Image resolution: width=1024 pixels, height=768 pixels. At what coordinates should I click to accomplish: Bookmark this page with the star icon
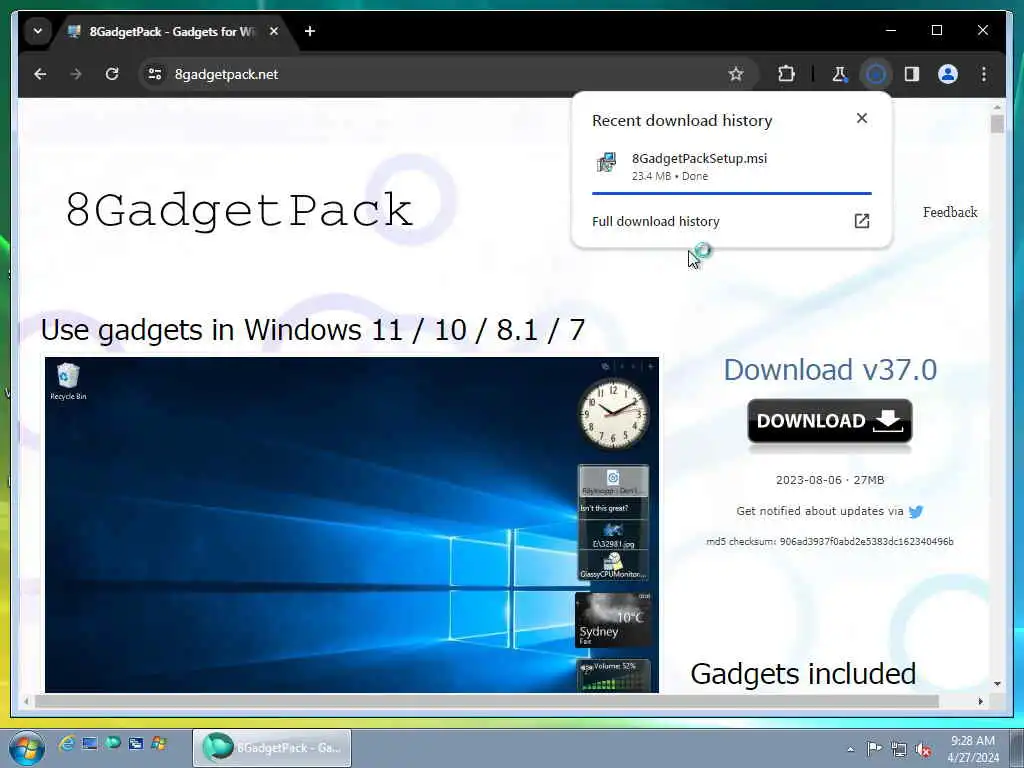click(x=736, y=74)
